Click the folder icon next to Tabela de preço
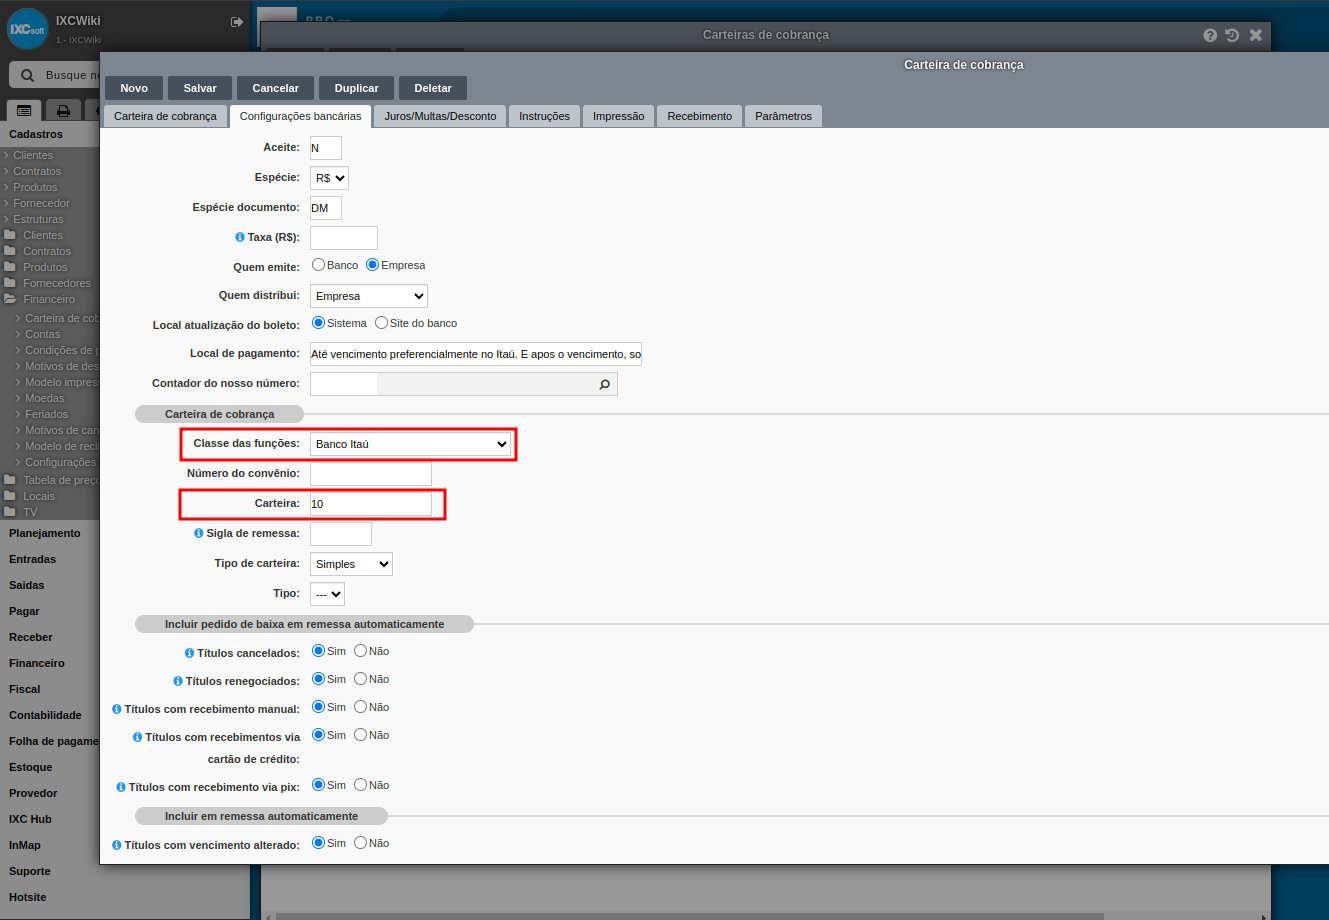 pyautogui.click(x=10, y=480)
